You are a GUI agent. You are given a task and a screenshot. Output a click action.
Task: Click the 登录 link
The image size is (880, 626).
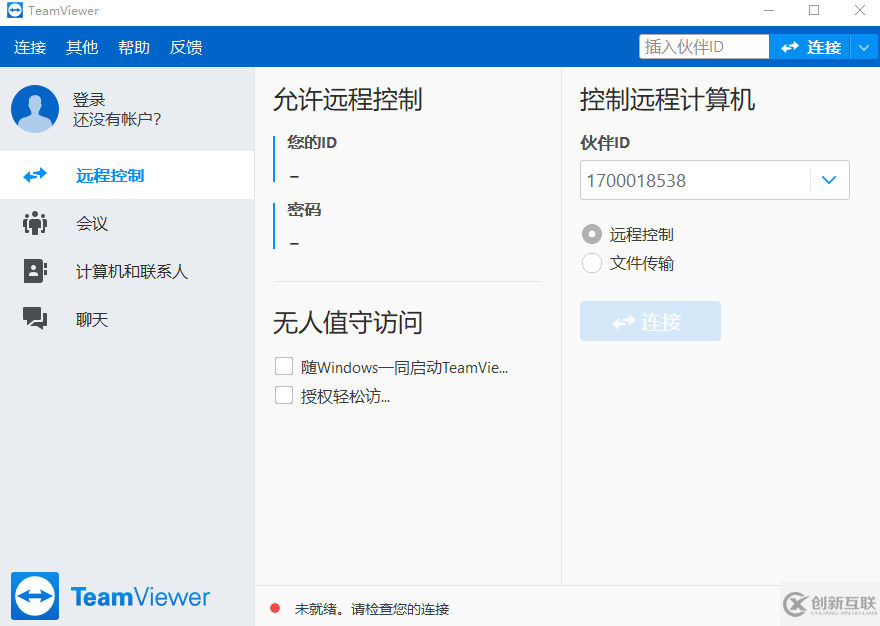click(89, 100)
